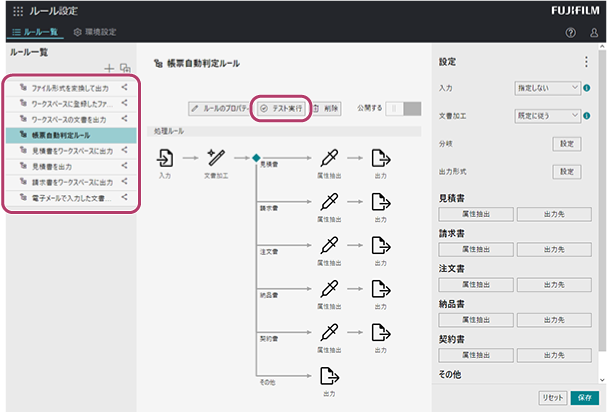This screenshot has width=607, height=413.
Task: Click 出力先 button under 契約書 settings
Action: 554,355
